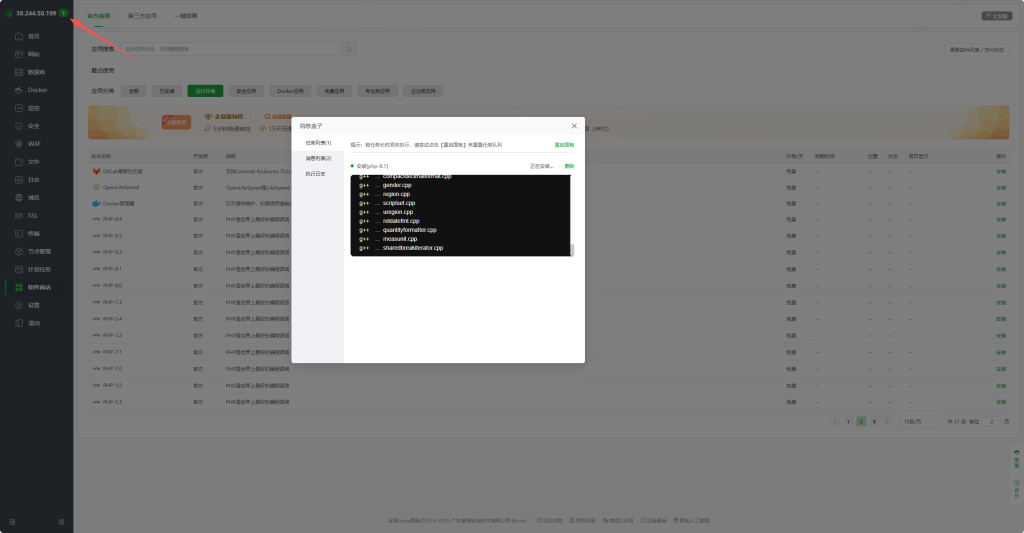Click the 应用搜索 input field

[x=232, y=49]
